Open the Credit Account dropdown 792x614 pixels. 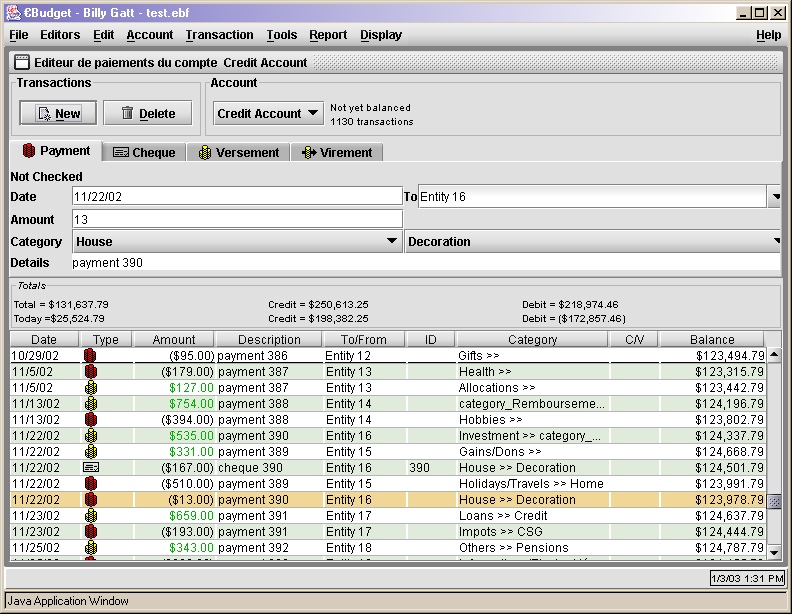pos(268,114)
